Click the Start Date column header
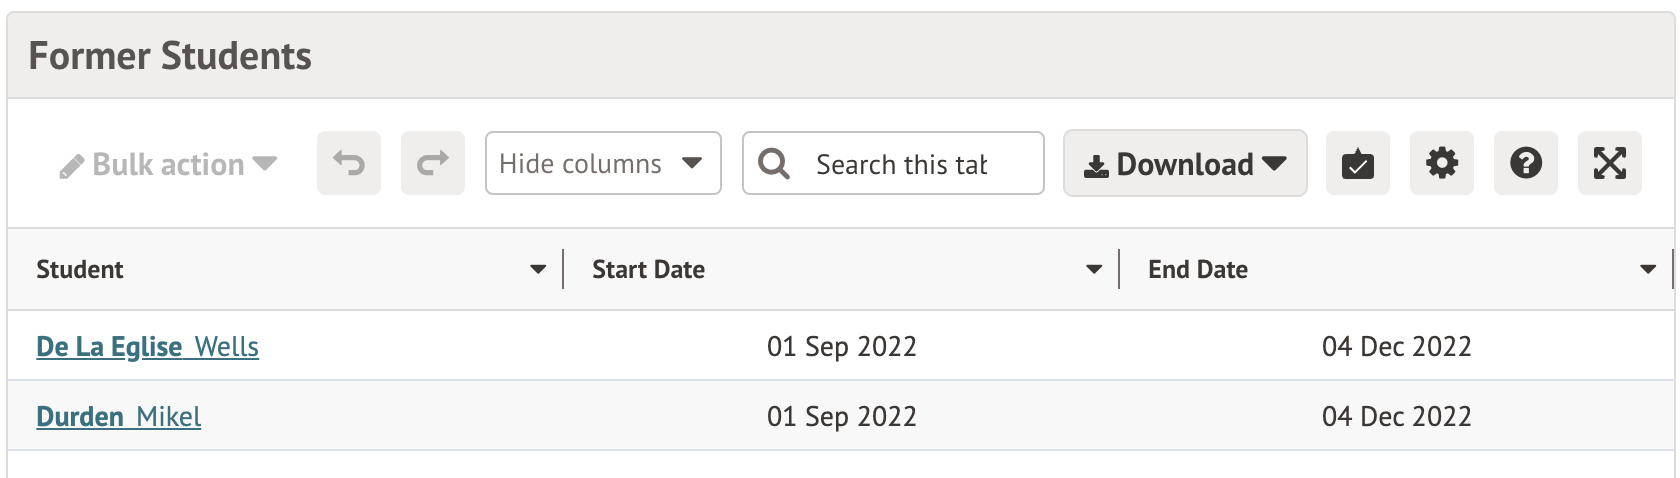 648,269
